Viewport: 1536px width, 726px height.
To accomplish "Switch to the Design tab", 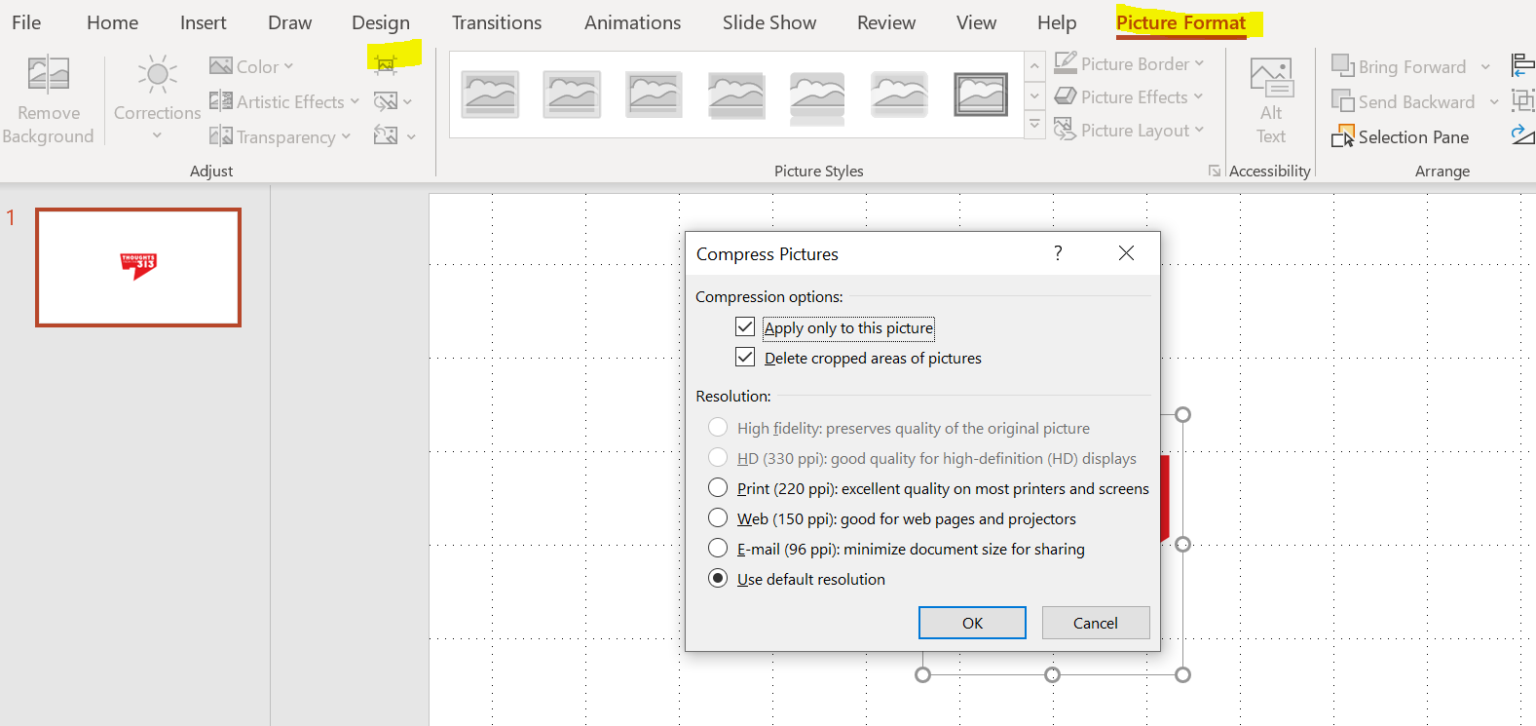I will [381, 22].
